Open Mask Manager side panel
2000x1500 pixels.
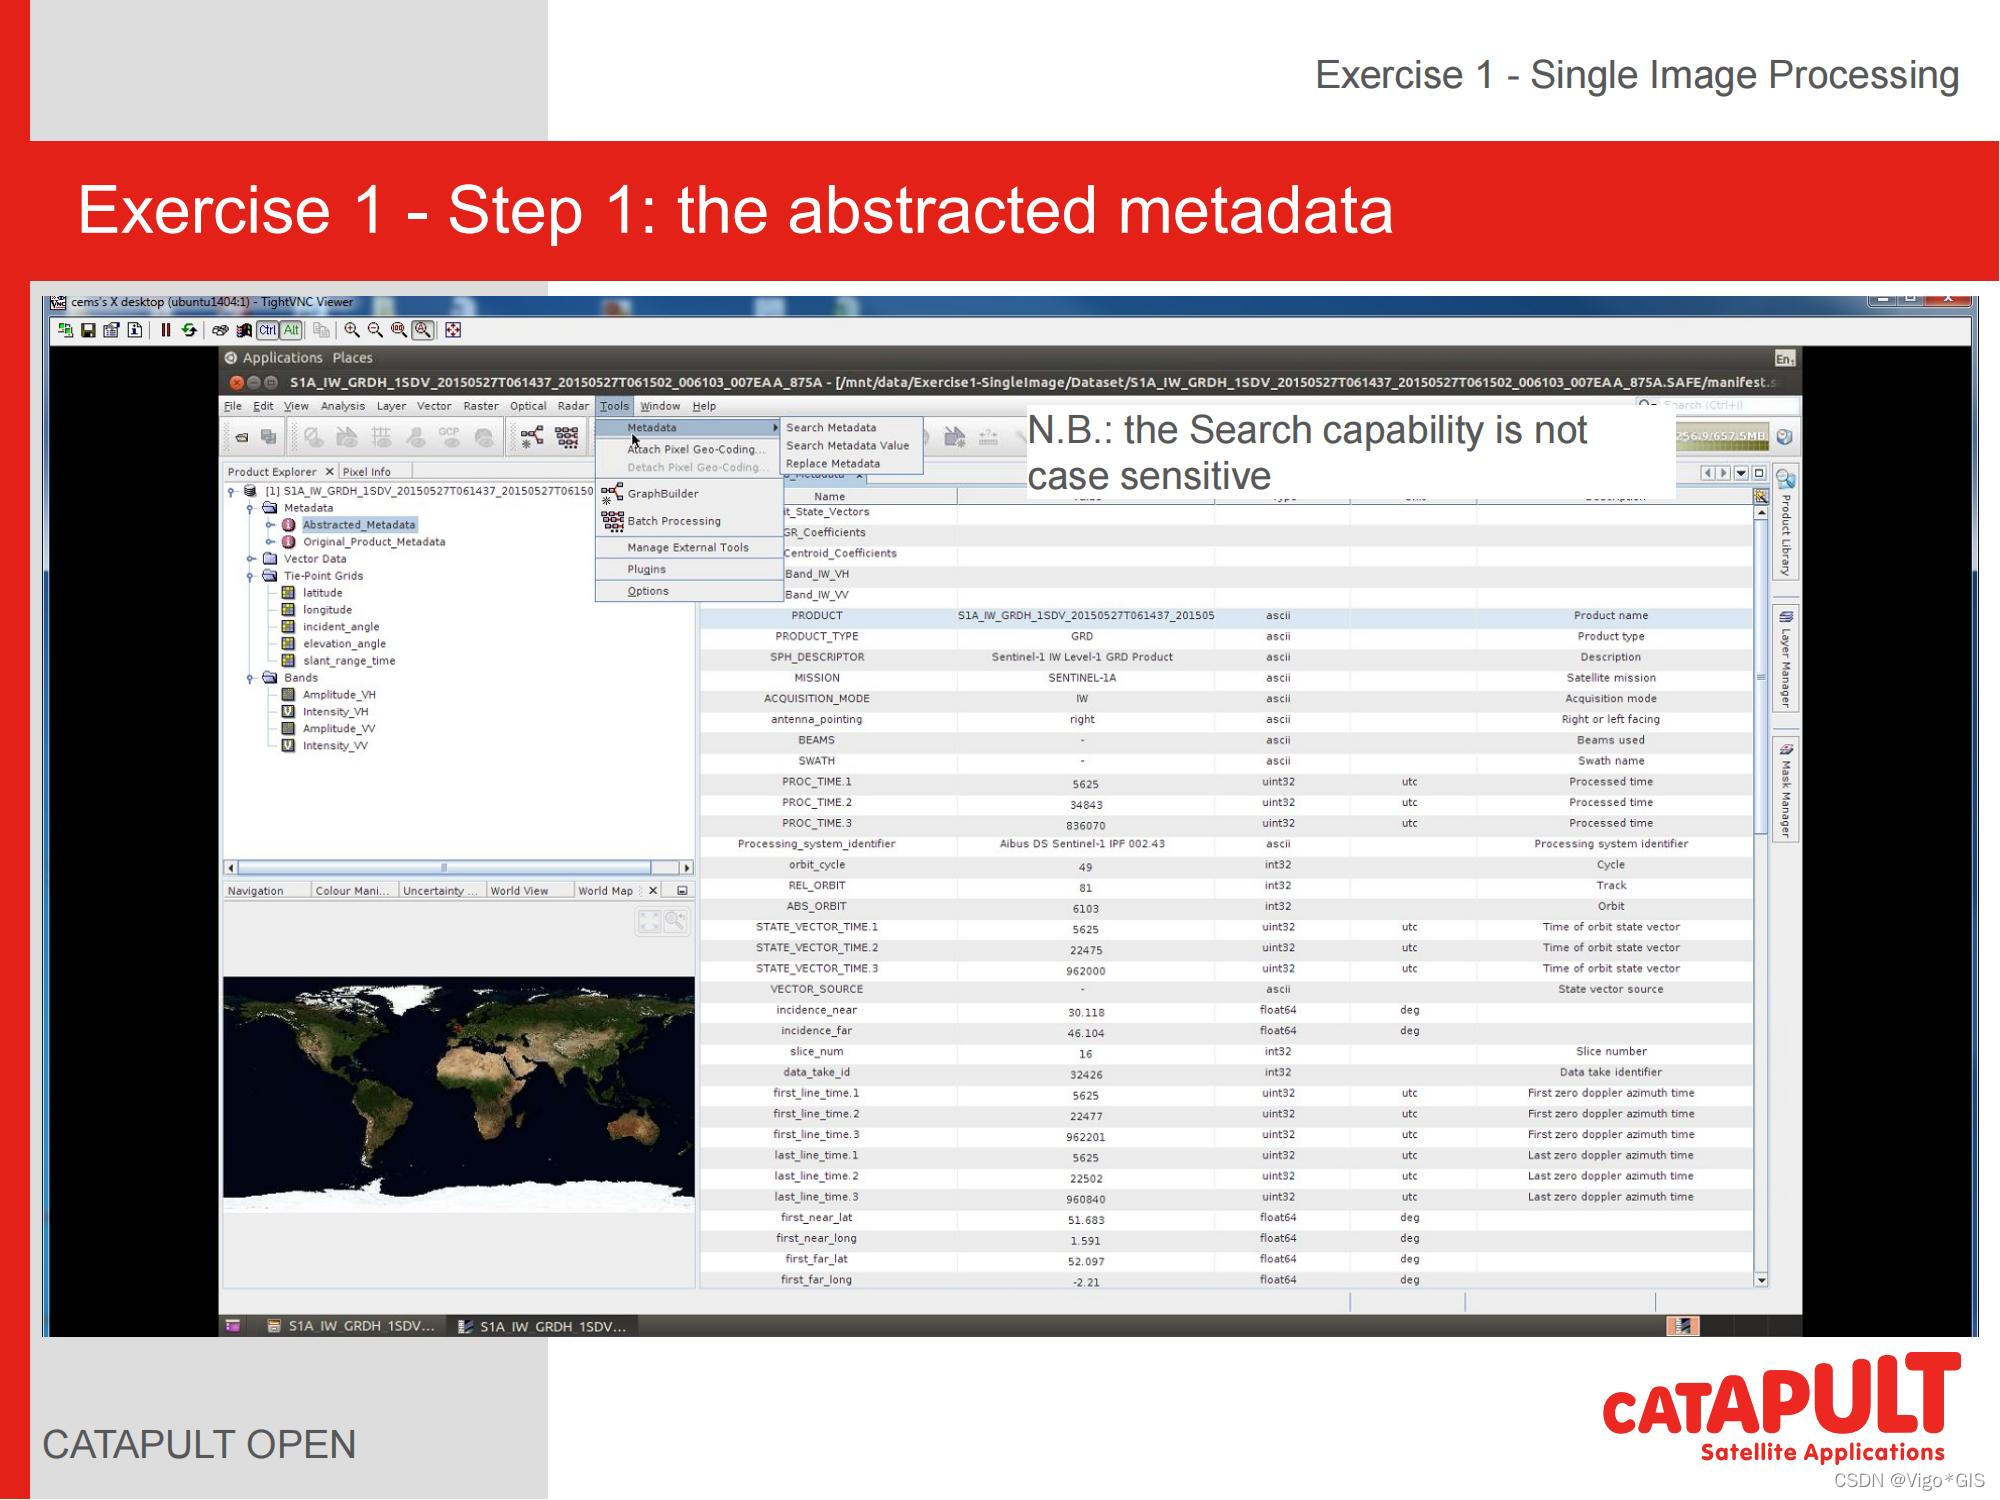click(1785, 791)
